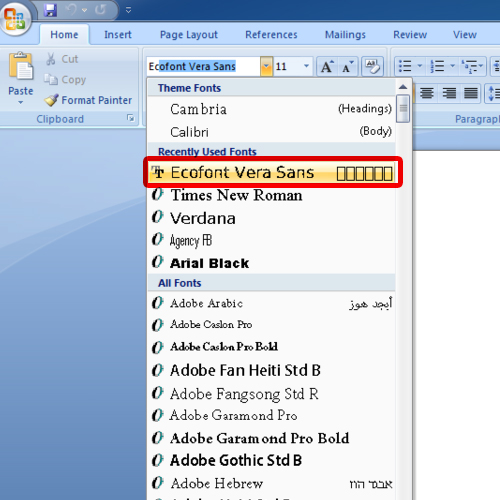Pick Adobe Fangsong Std R
This screenshot has height=500, width=500.
[271, 394]
